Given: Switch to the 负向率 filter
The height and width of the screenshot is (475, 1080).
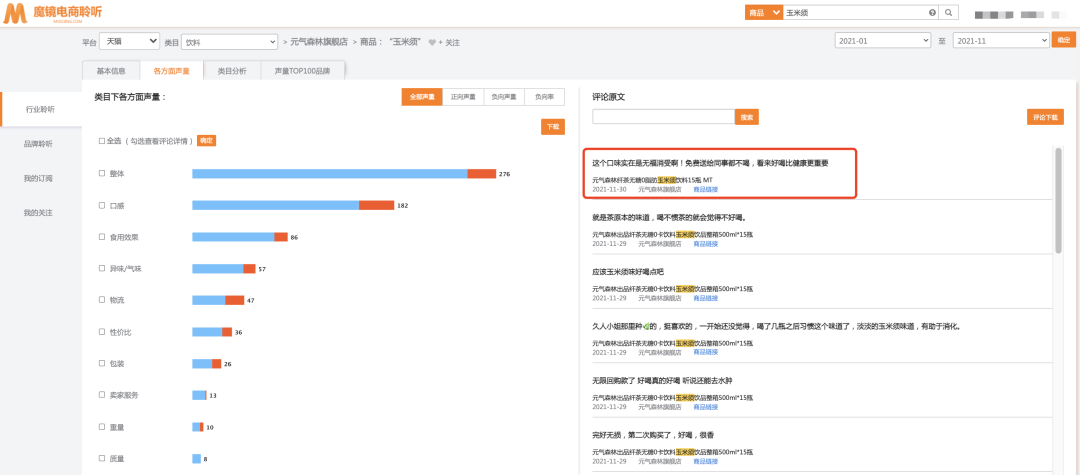Looking at the screenshot, I should tap(544, 97).
